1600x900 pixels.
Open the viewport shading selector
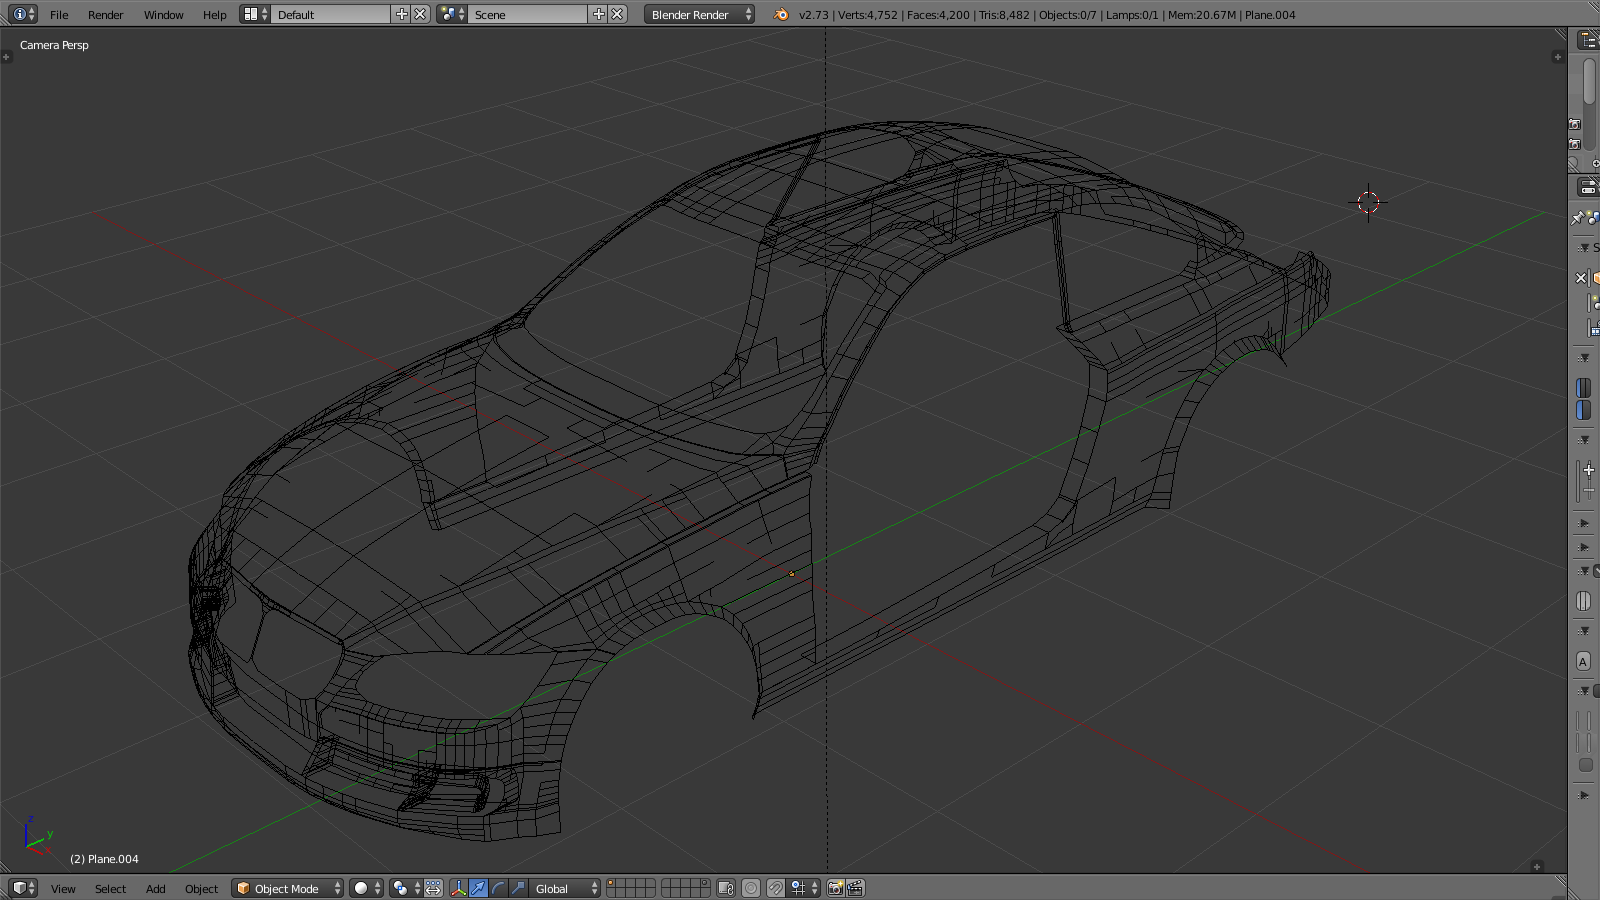tap(367, 888)
